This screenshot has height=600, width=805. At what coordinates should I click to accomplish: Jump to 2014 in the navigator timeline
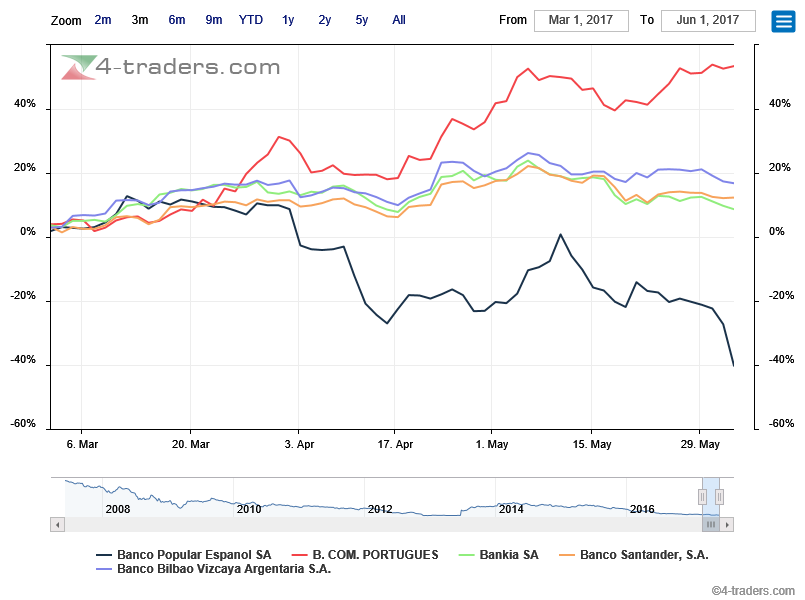pos(511,509)
